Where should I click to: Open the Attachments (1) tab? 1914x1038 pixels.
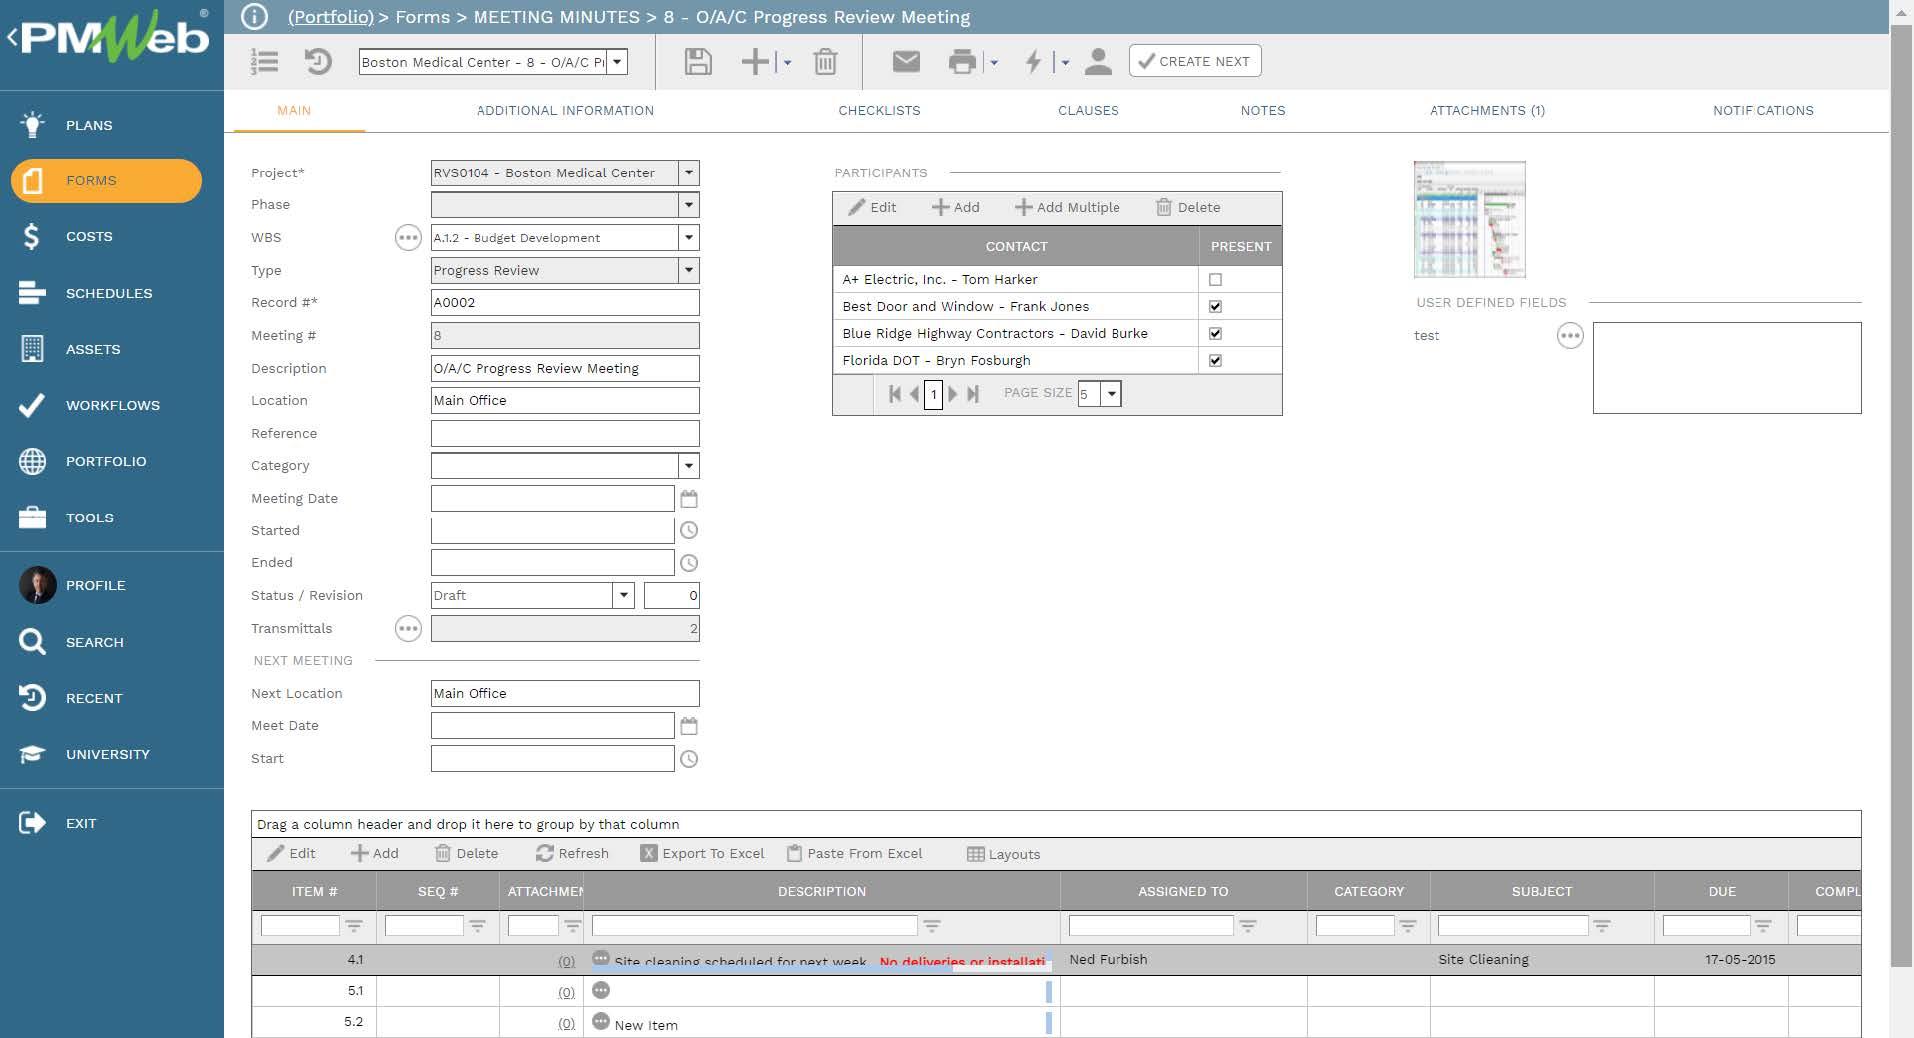1486,111
